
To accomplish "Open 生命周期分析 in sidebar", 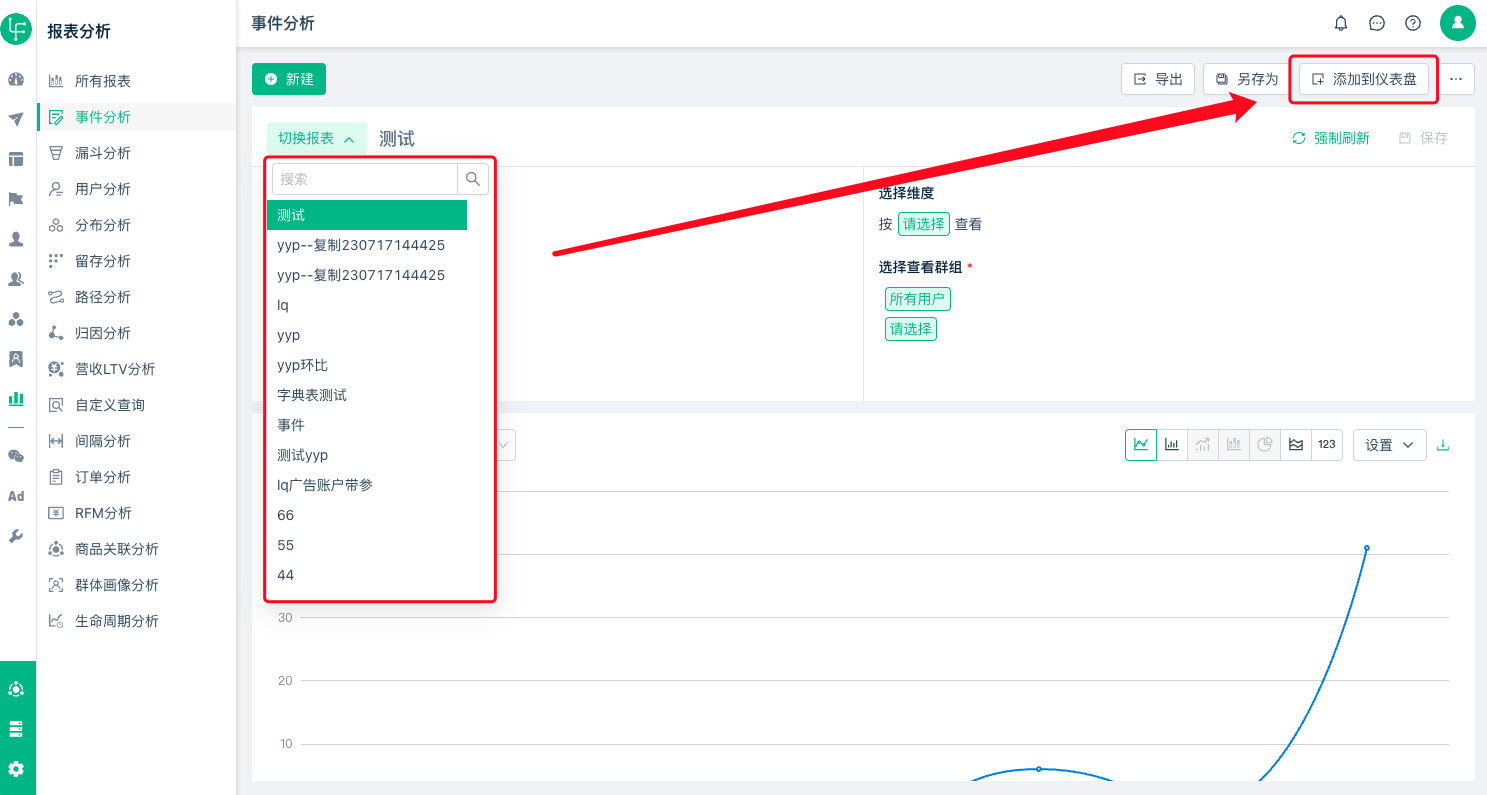I will (136, 621).
